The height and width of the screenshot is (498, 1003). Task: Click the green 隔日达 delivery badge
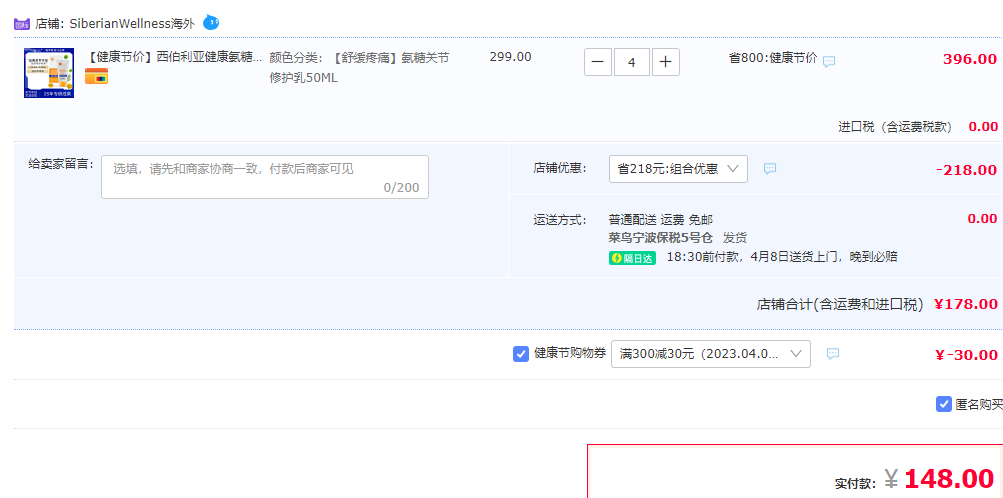coord(632,258)
